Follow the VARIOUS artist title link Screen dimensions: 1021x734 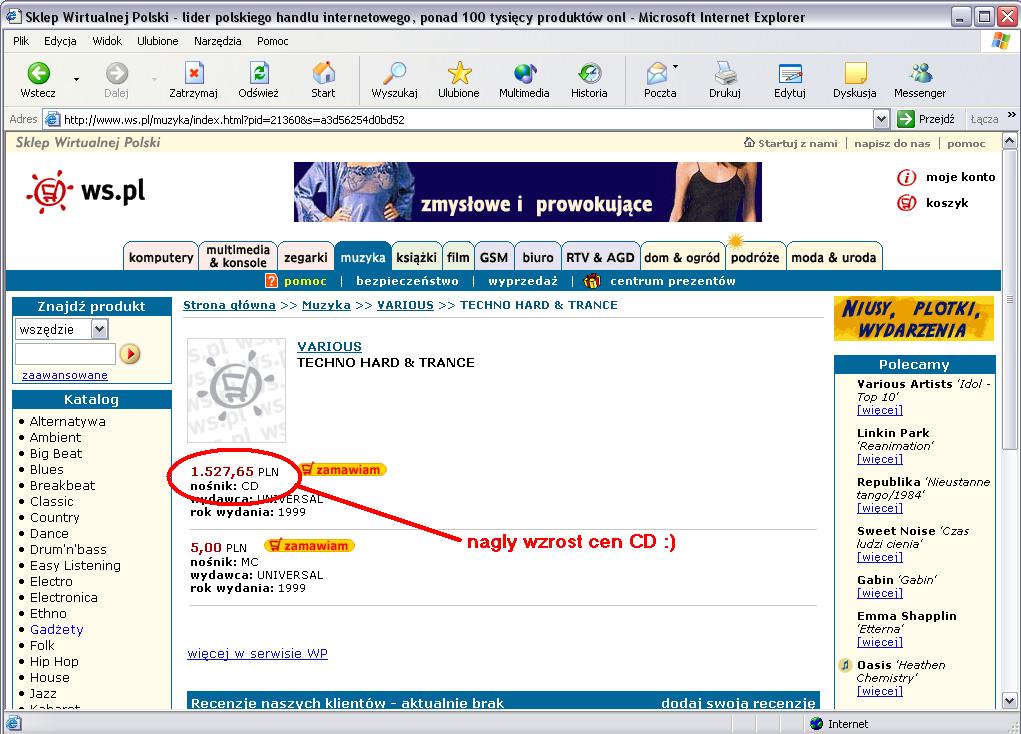(x=329, y=346)
